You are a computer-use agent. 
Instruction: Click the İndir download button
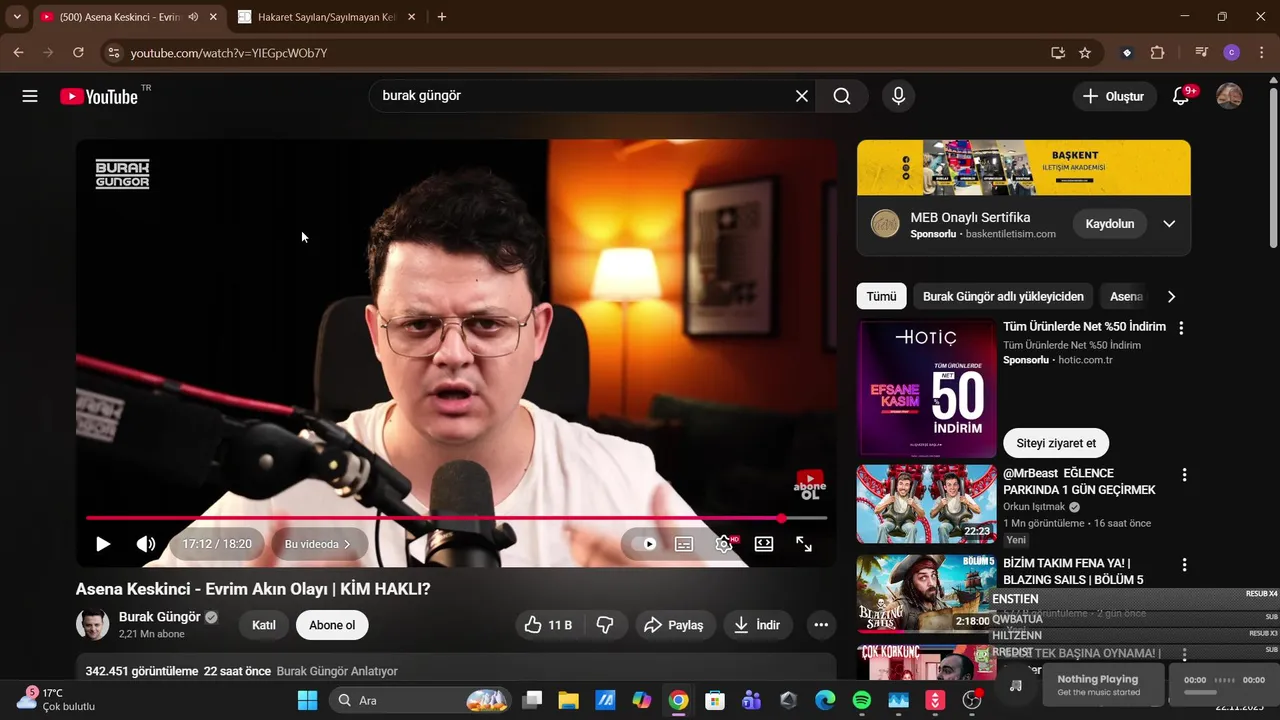tap(757, 625)
